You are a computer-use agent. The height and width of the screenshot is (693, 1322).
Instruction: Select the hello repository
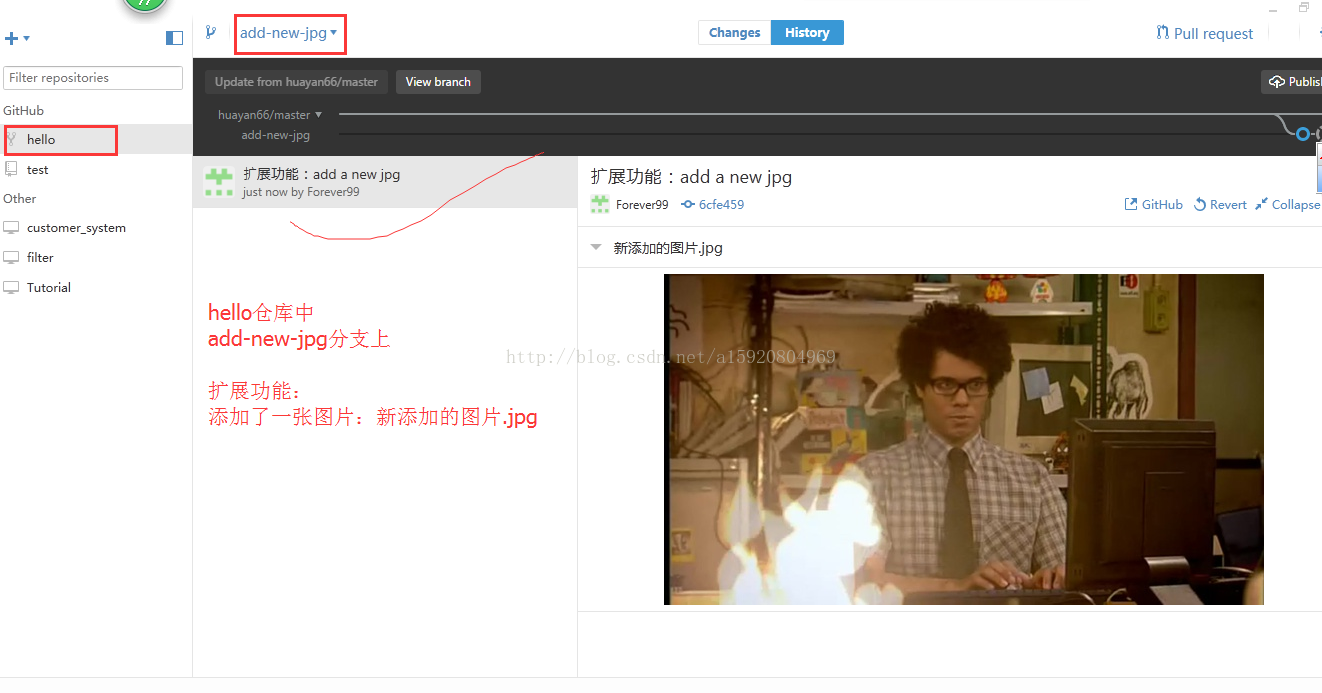point(96,139)
